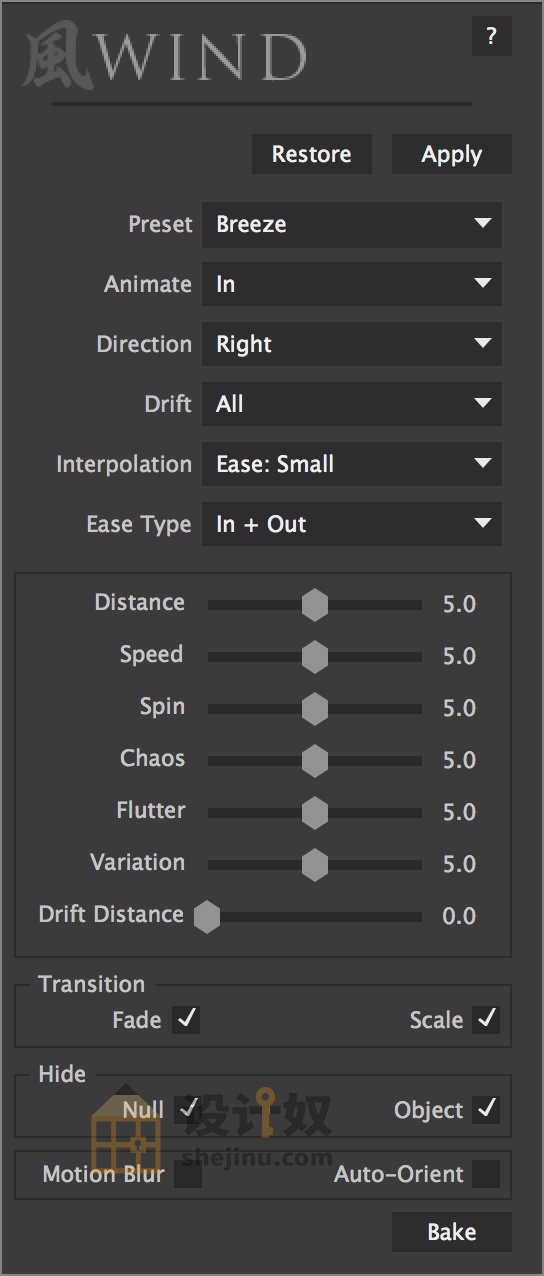544x1276 pixels.
Task: Open Interpolation dropdown showing Ease: Small
Action: coord(352,464)
